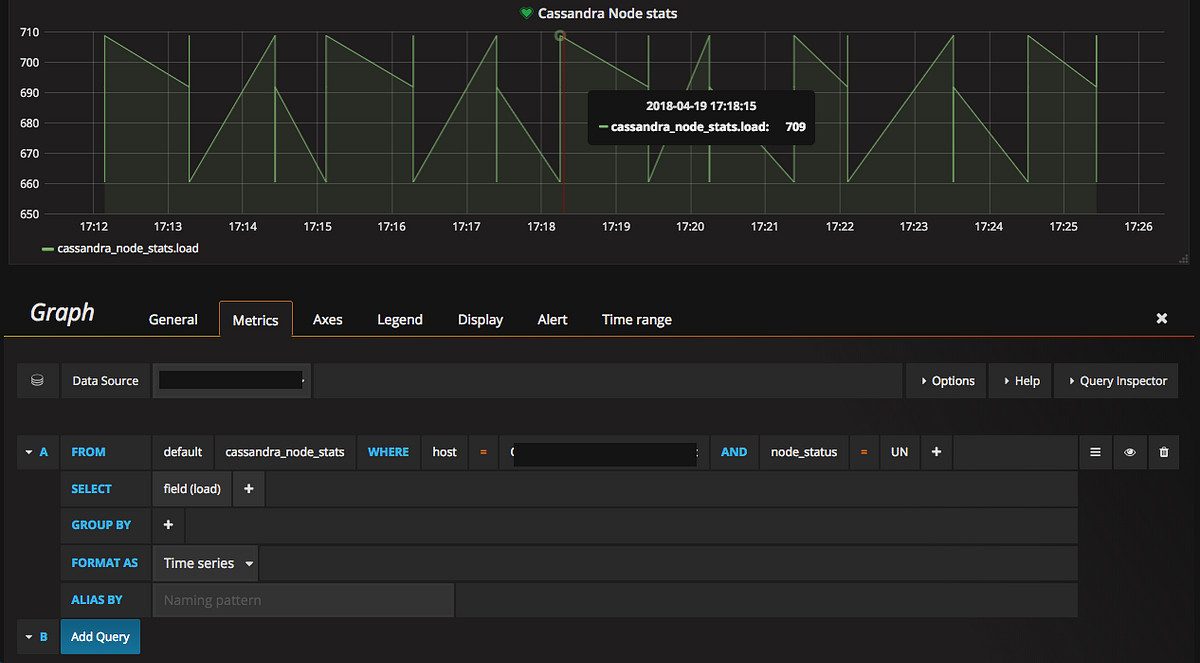This screenshot has width=1200, height=663.
Task: Open the raw query editor via the hamburger icon
Action: click(1095, 452)
